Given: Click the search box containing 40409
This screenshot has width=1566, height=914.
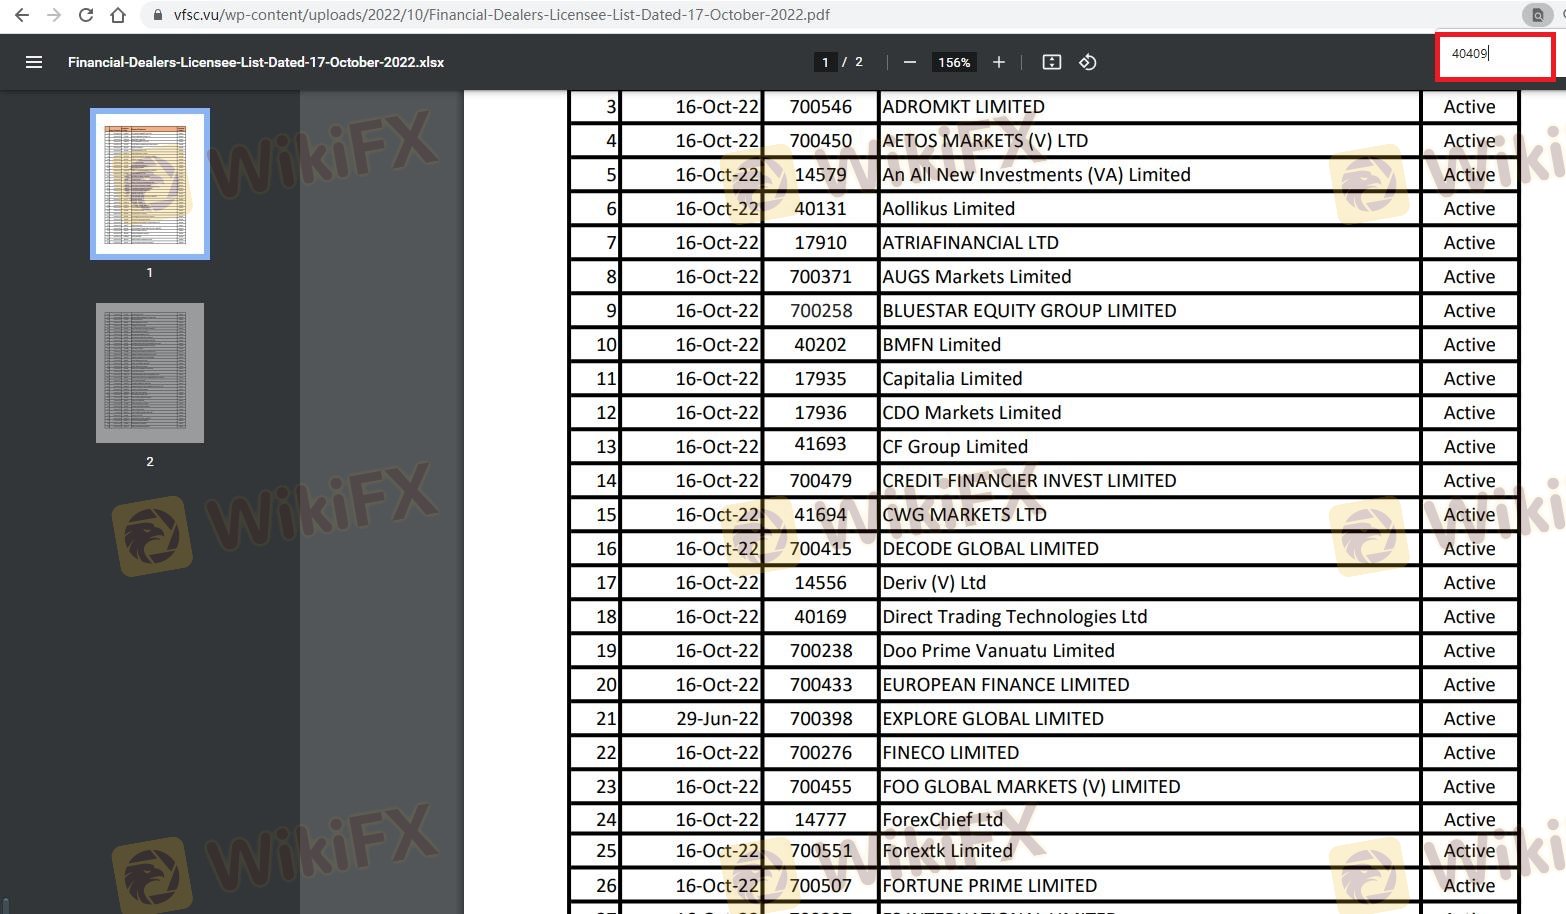Looking at the screenshot, I should [x=1494, y=54].
